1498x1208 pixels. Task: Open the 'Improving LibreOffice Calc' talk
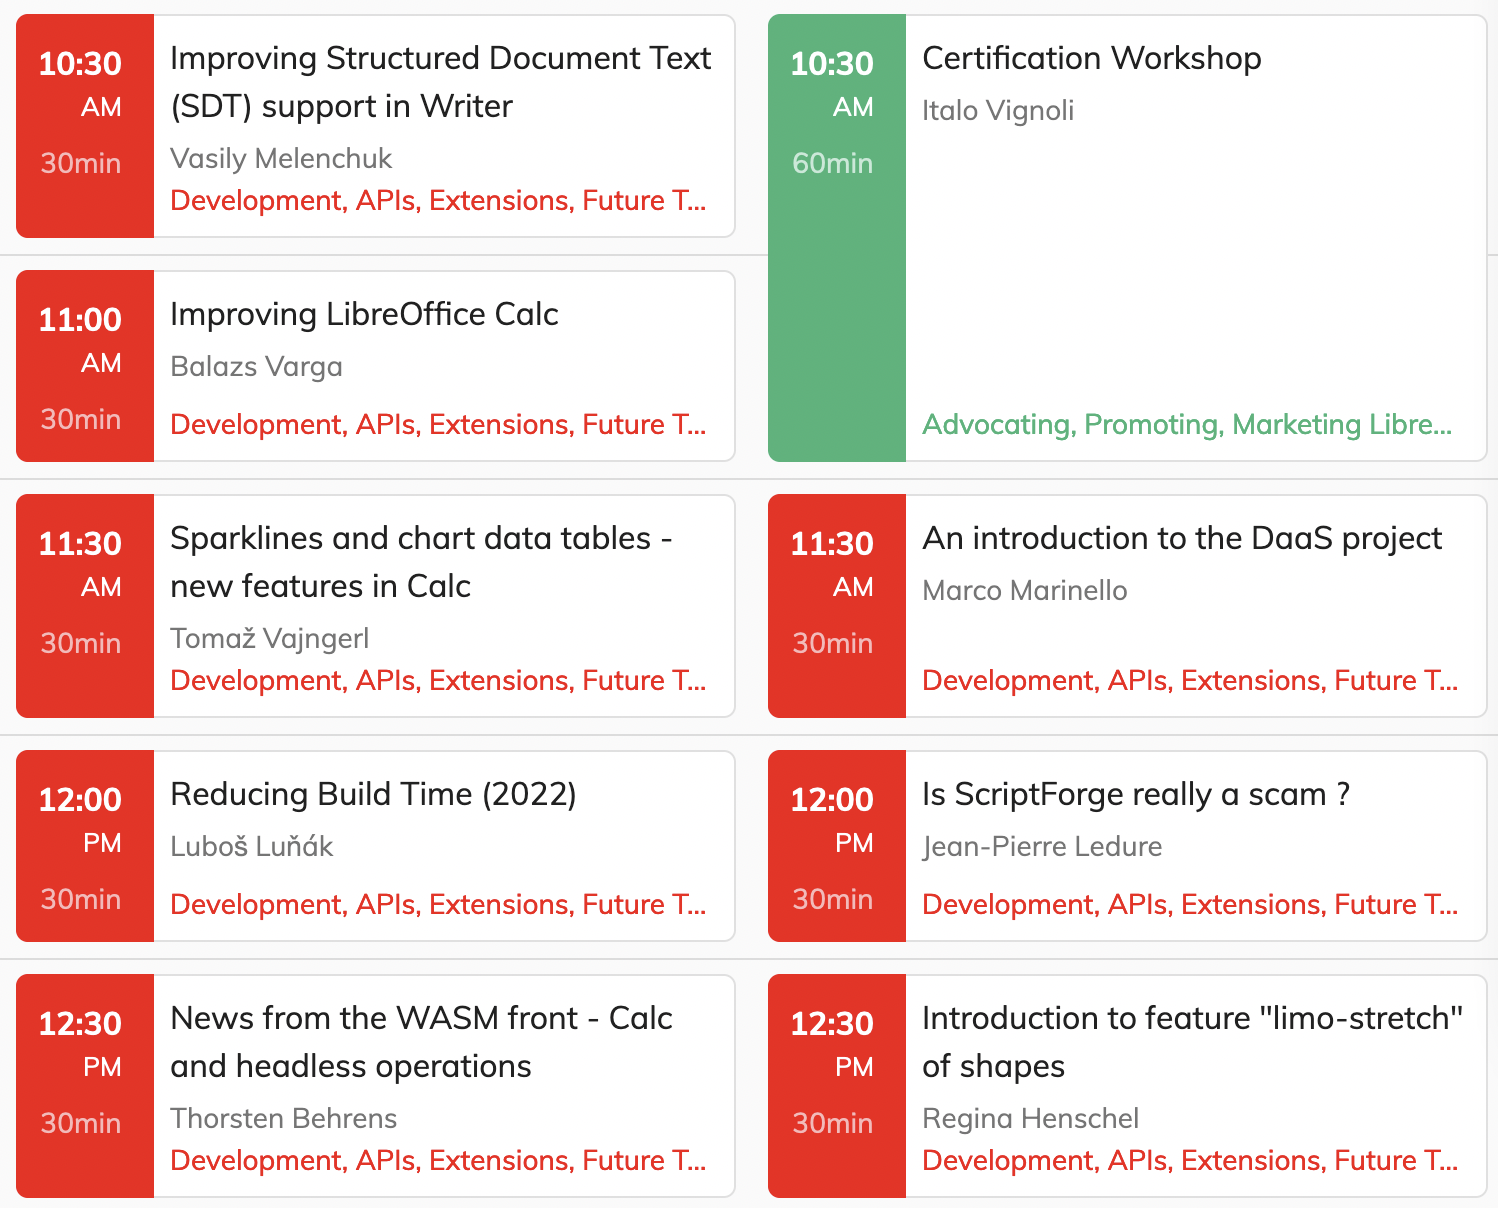tap(364, 314)
